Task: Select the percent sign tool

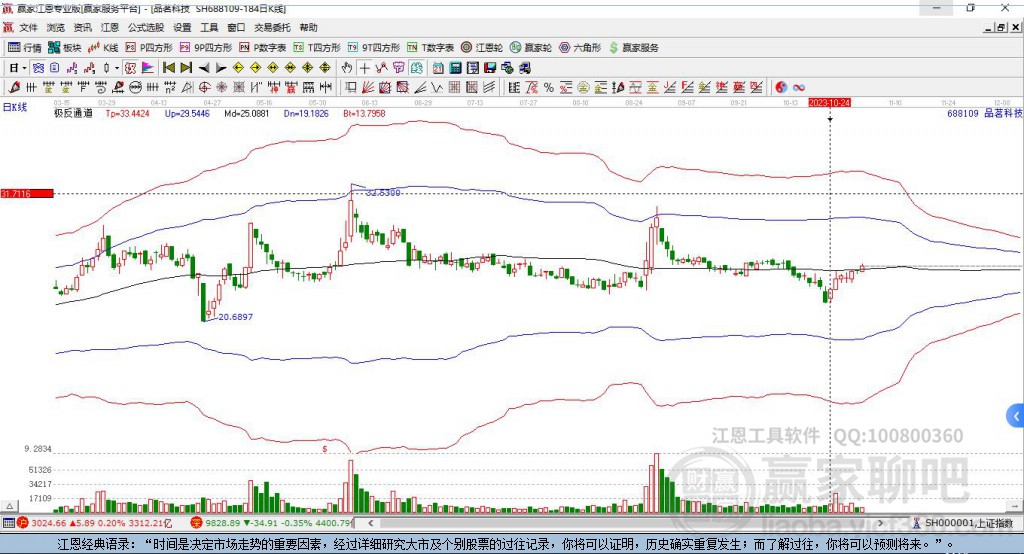Action: tap(549, 88)
